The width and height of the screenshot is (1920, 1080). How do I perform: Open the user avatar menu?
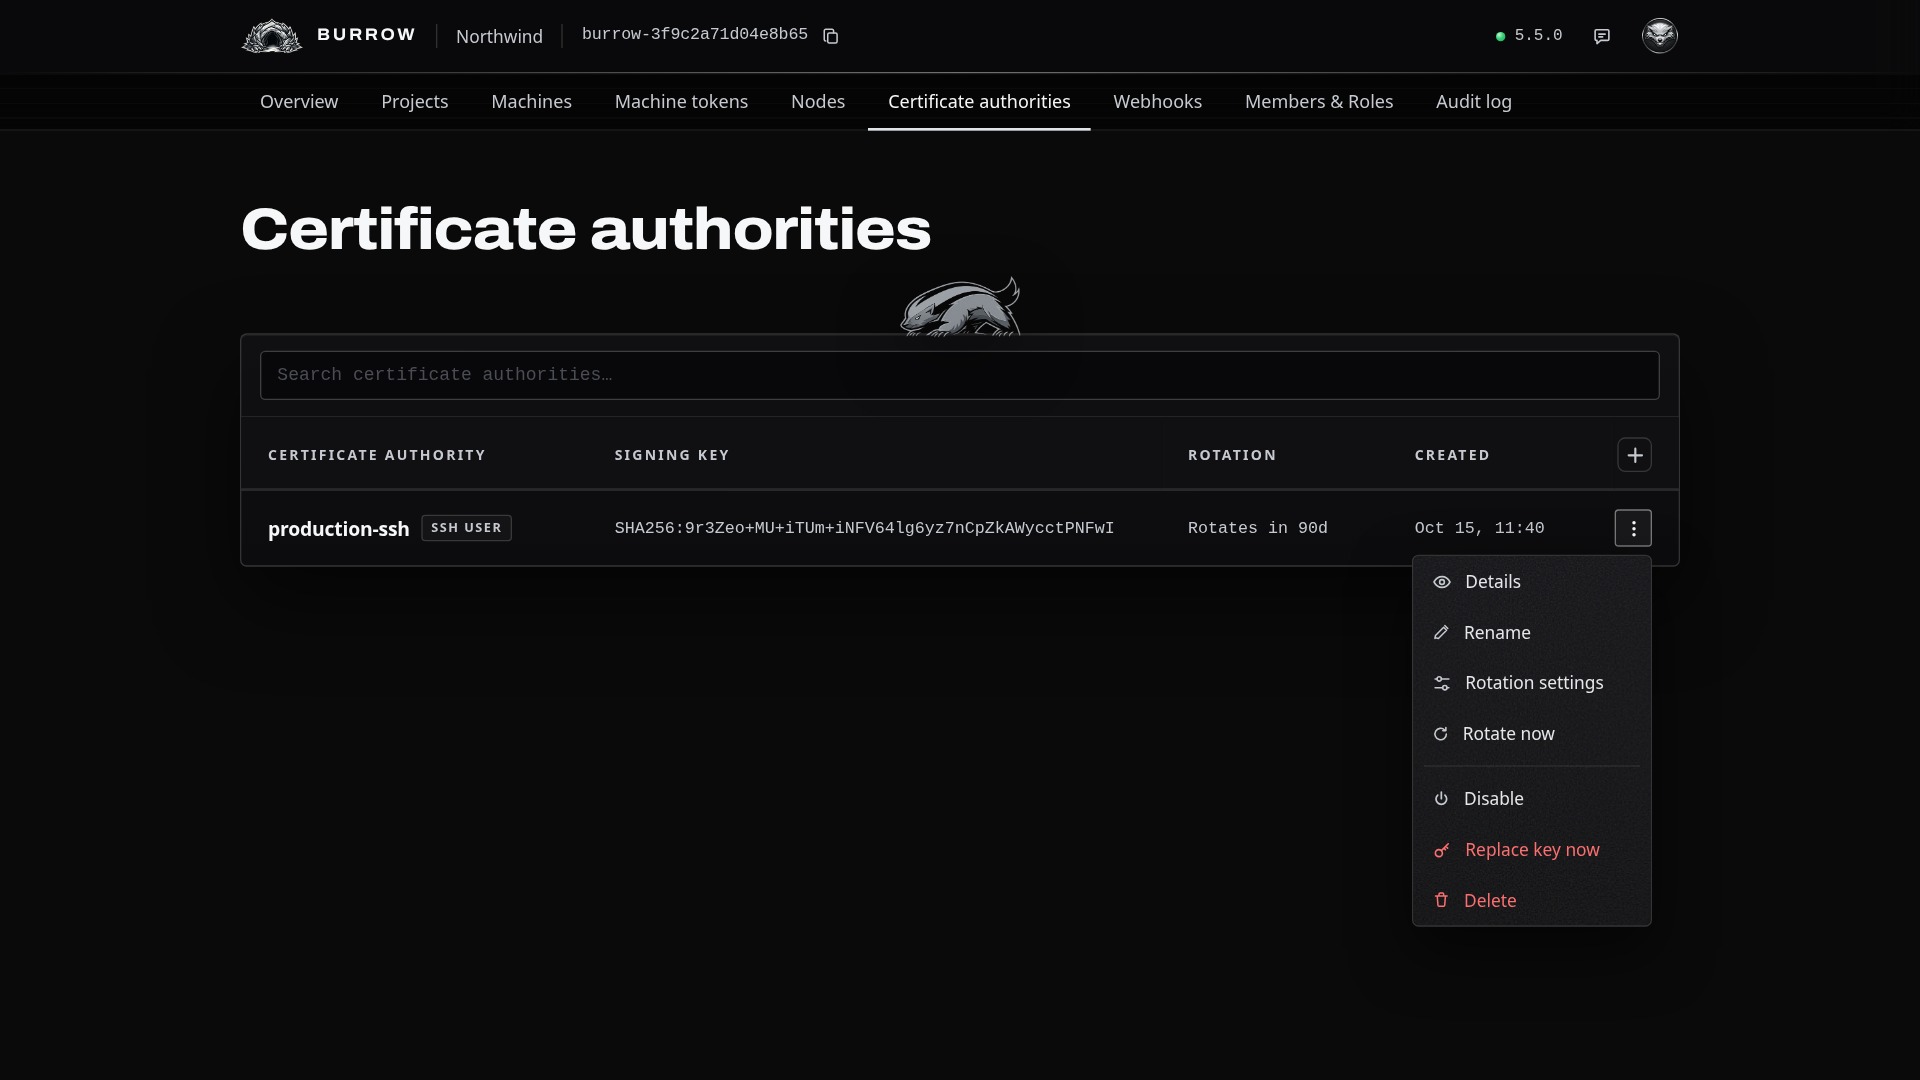click(x=1660, y=36)
